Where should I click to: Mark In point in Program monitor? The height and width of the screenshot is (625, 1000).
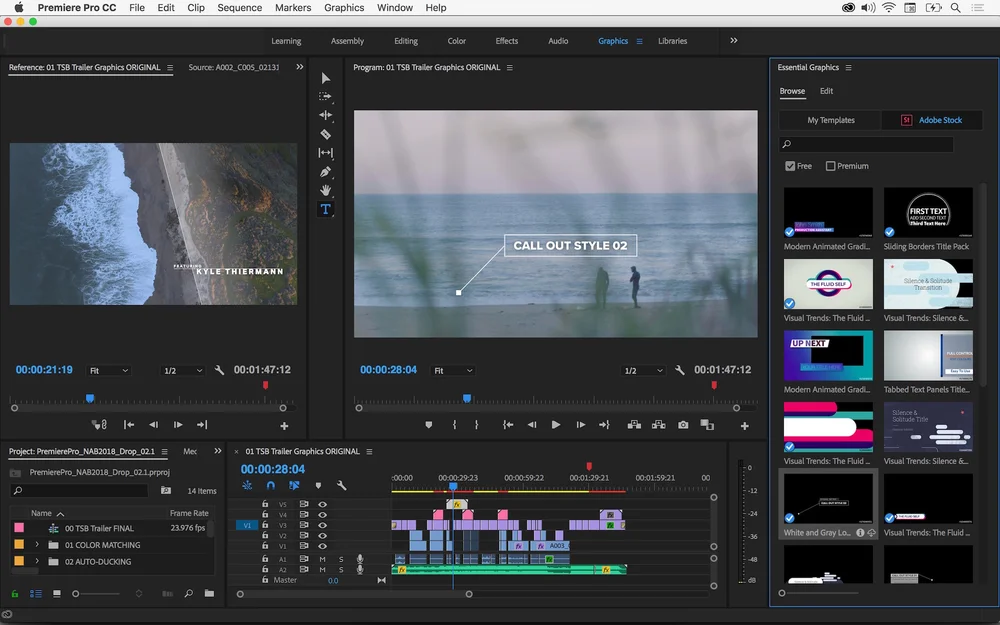tap(454, 425)
